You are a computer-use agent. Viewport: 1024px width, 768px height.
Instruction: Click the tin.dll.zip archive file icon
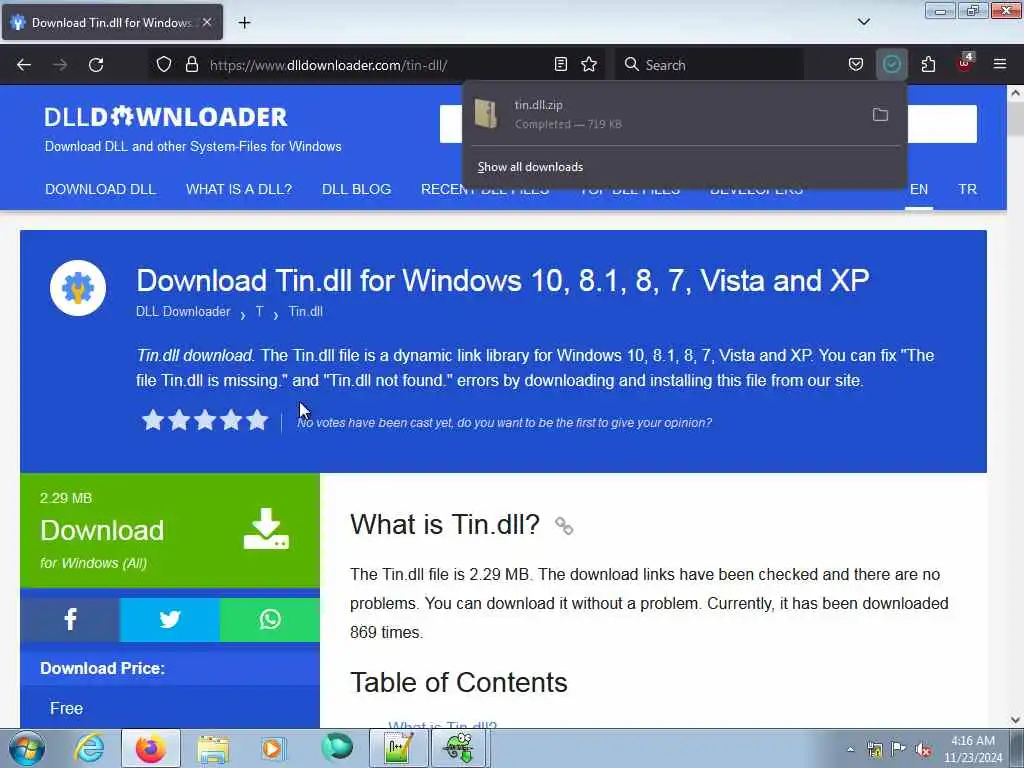[x=486, y=114]
